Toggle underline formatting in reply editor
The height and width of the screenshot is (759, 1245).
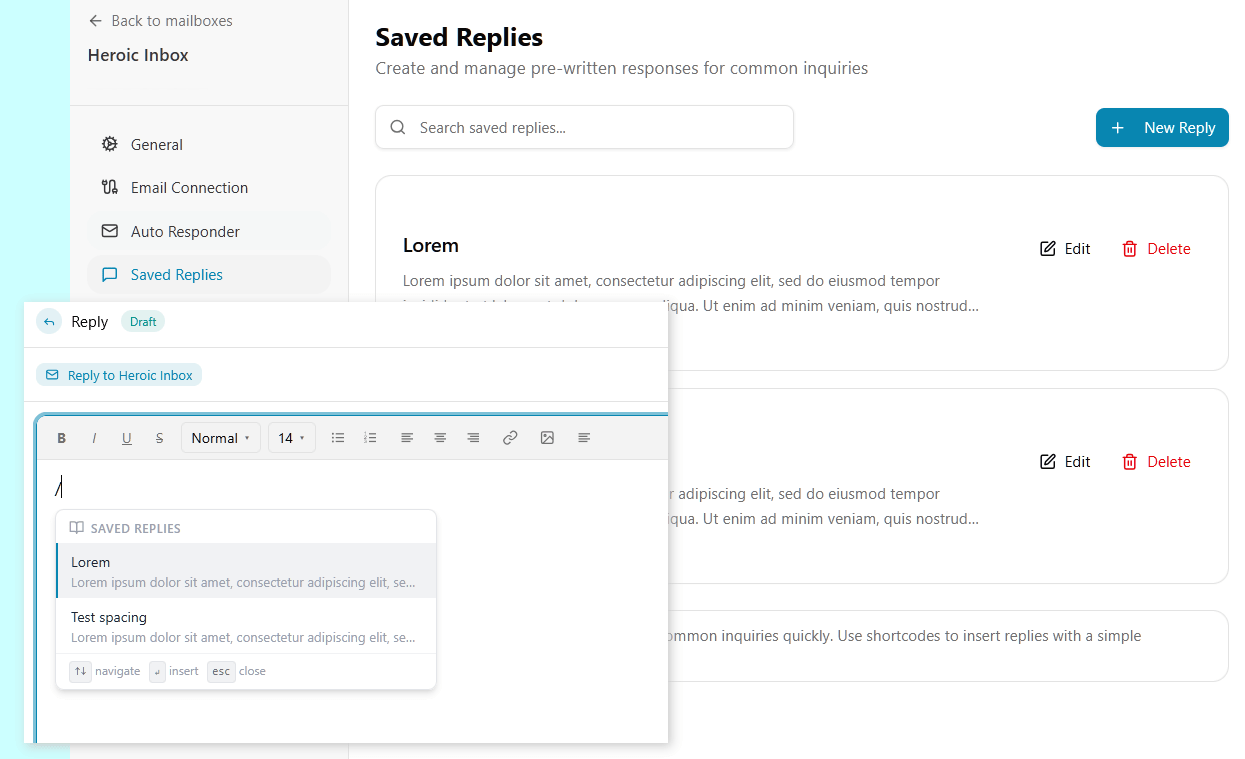point(127,438)
